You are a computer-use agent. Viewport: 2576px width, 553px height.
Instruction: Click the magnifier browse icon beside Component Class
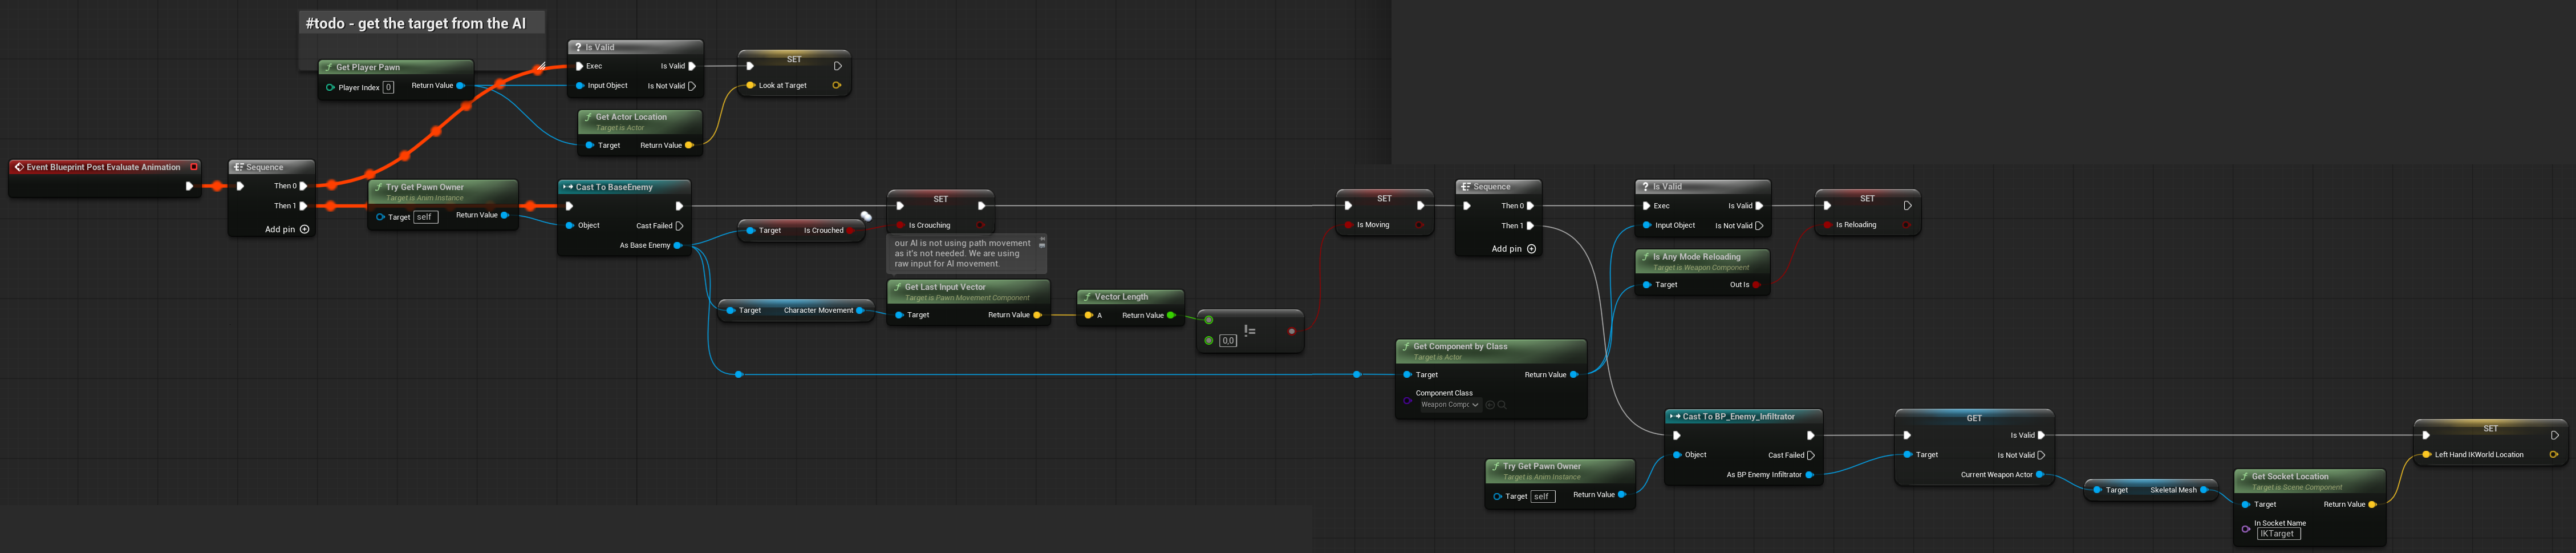(1502, 405)
